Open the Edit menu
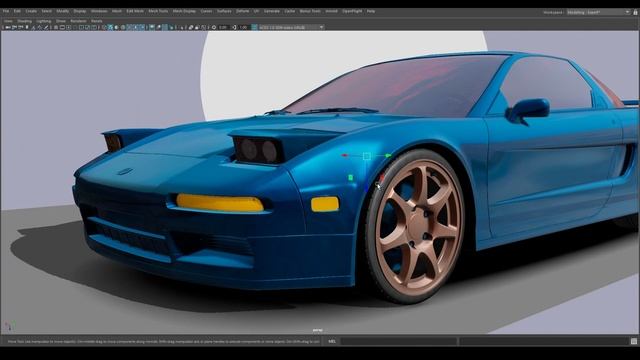 pyautogui.click(x=17, y=11)
